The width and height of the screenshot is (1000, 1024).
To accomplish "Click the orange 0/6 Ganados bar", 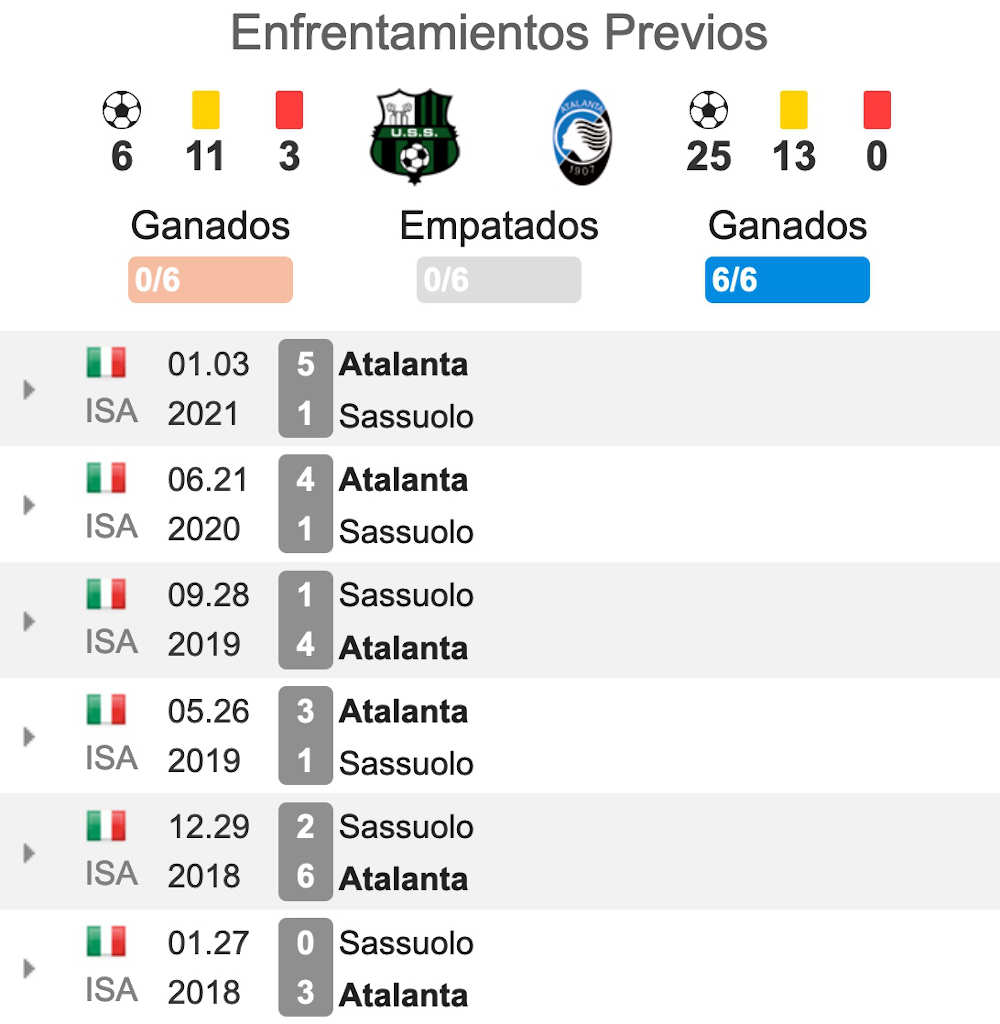I will [210, 280].
